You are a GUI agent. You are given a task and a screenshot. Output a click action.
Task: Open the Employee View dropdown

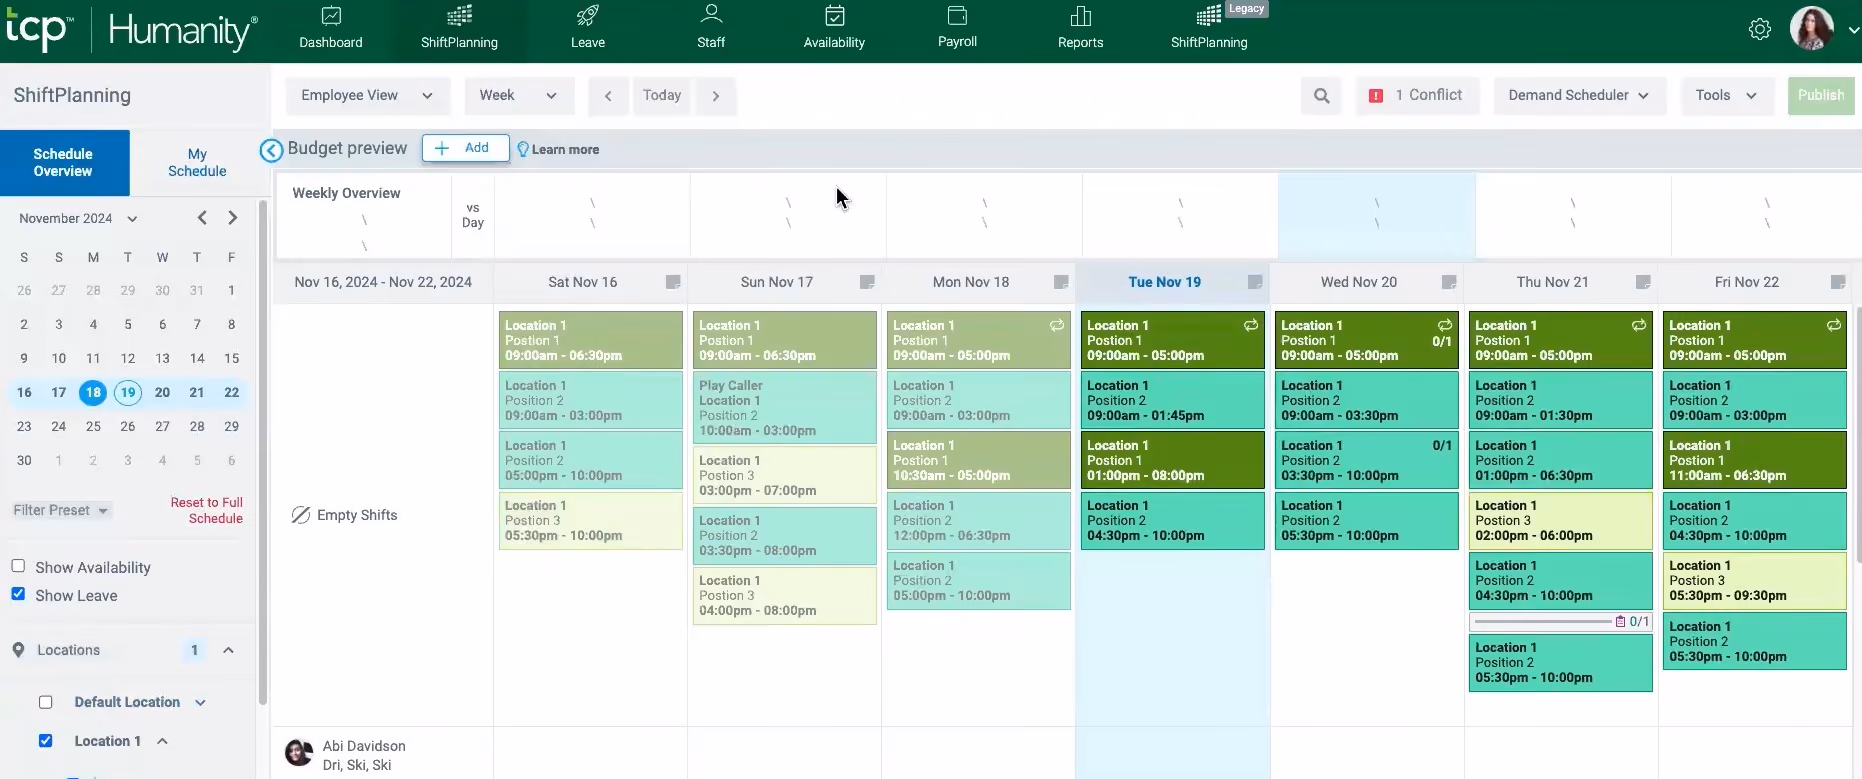pos(367,96)
